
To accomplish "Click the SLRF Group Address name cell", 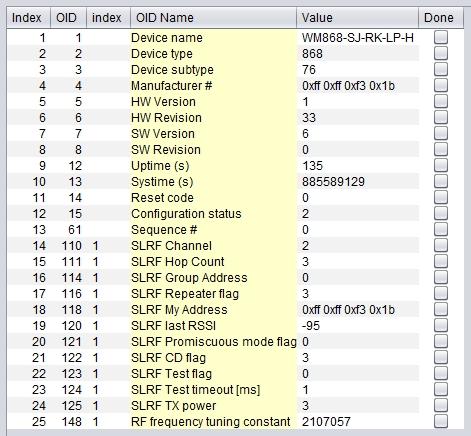I will [x=213, y=278].
